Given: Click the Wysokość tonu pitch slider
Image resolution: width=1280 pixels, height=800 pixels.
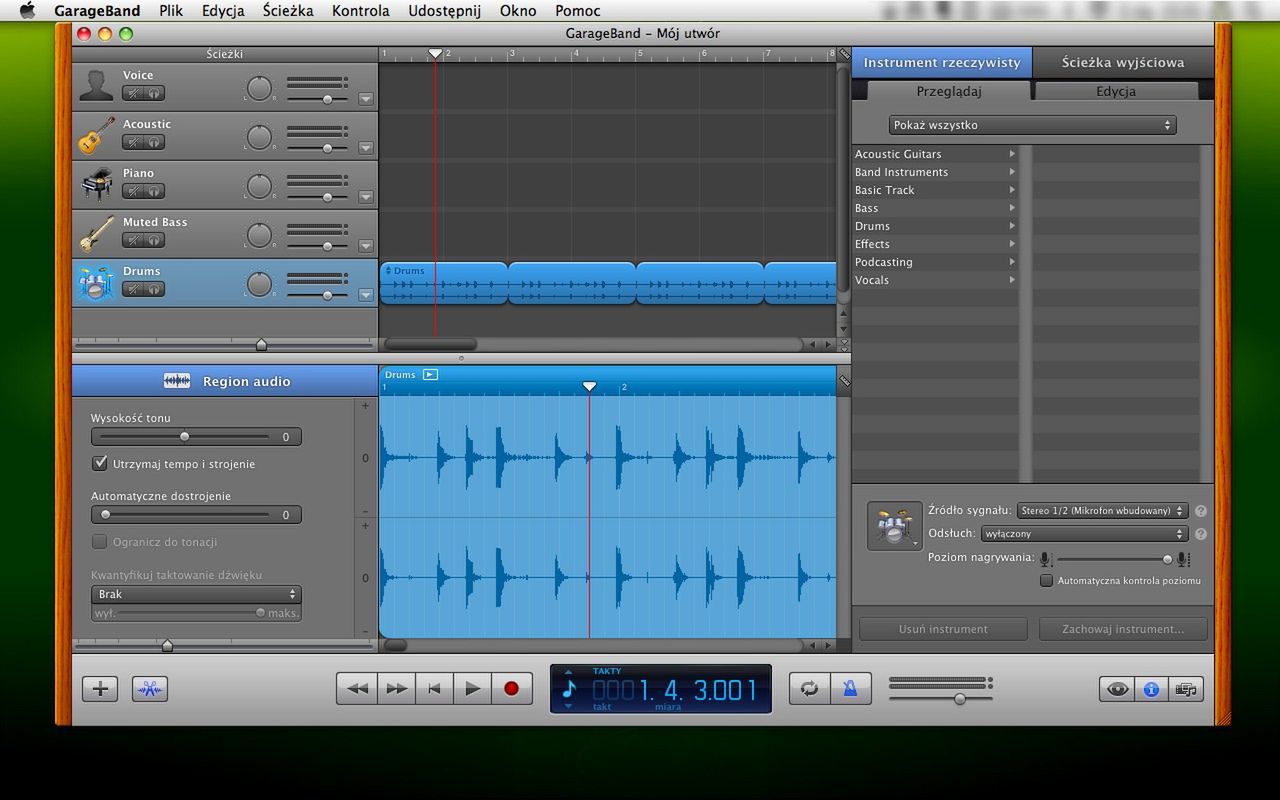Looking at the screenshot, I should click(184, 437).
